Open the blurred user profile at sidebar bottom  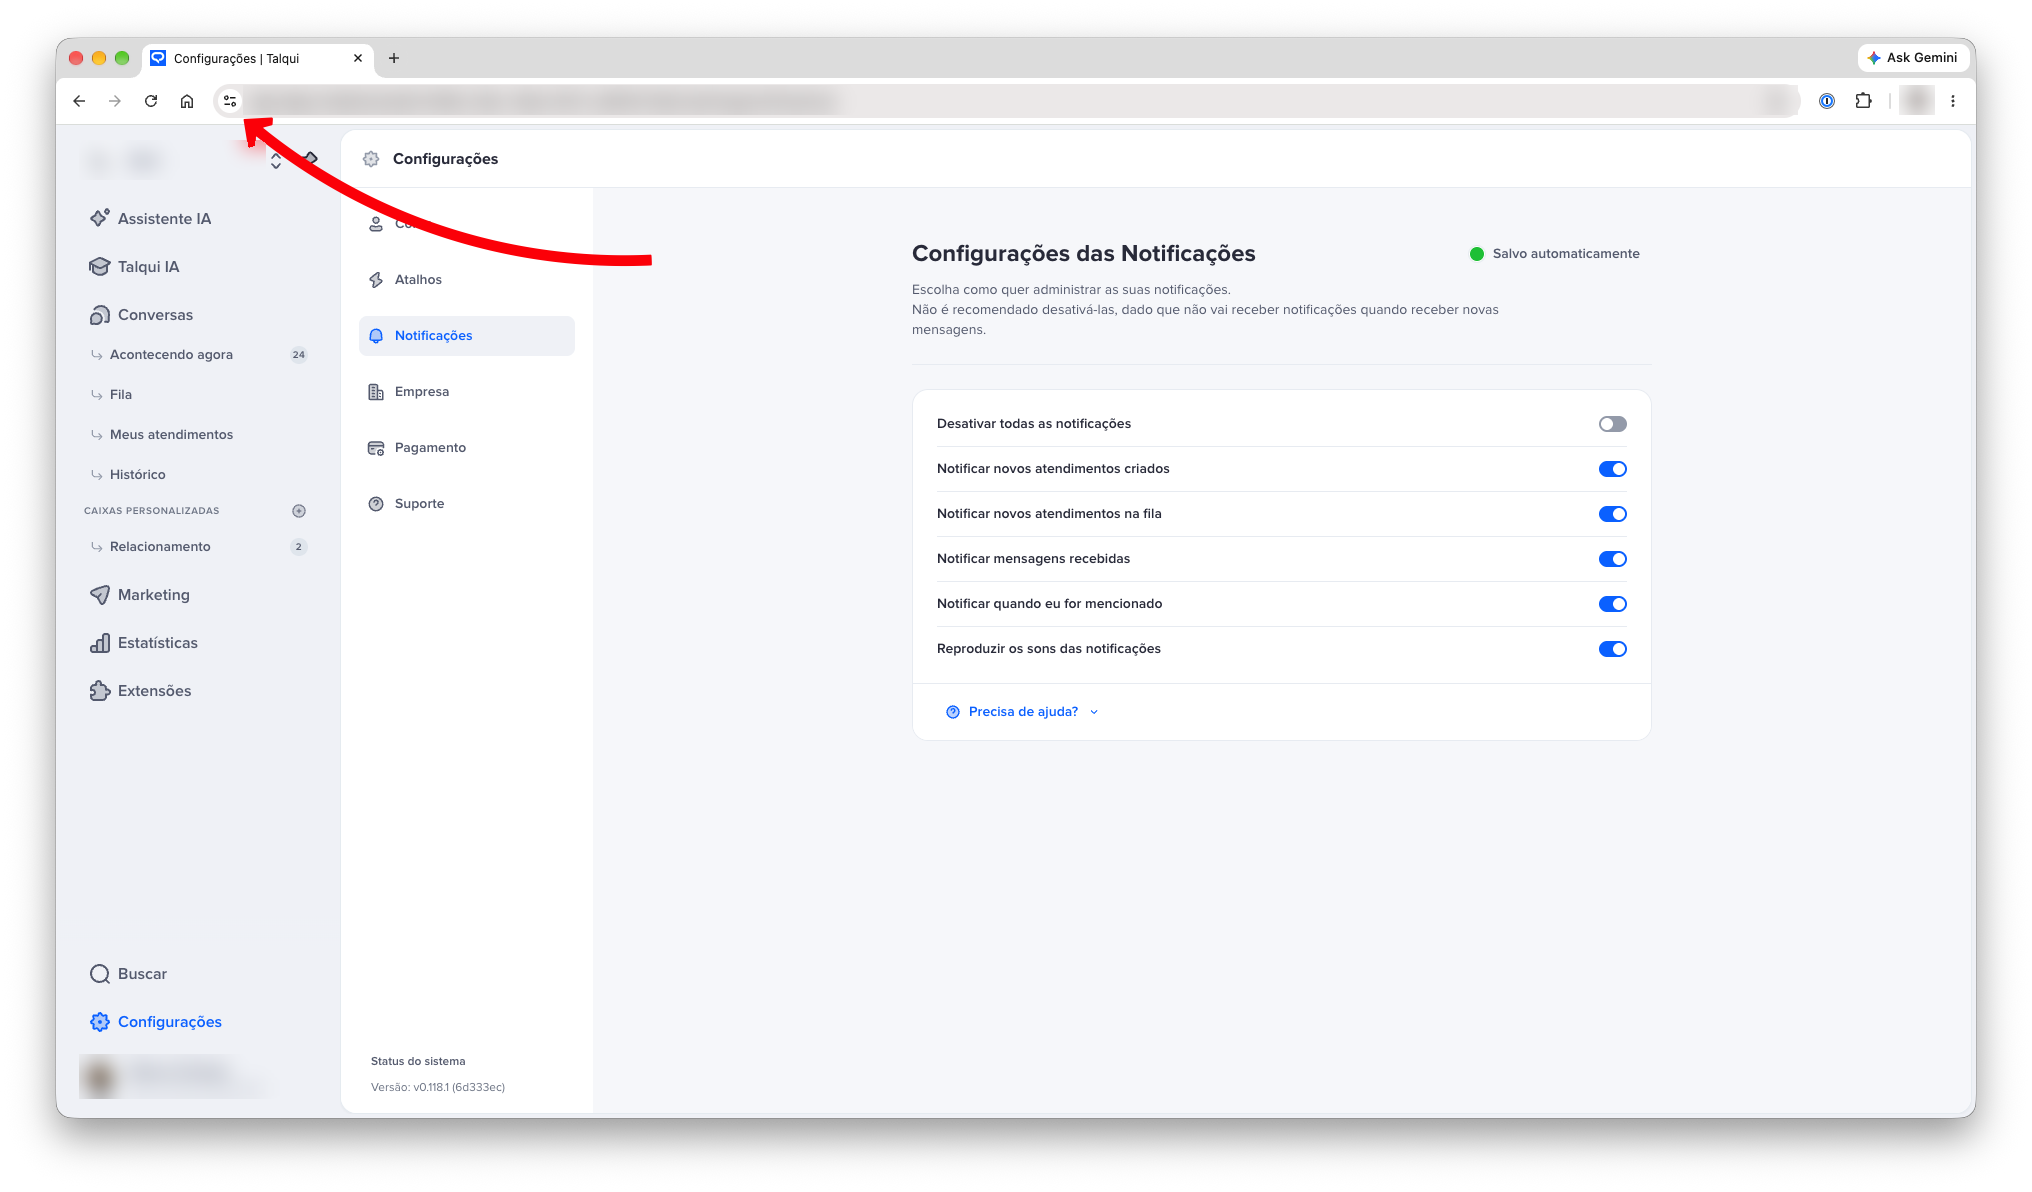pyautogui.click(x=175, y=1076)
